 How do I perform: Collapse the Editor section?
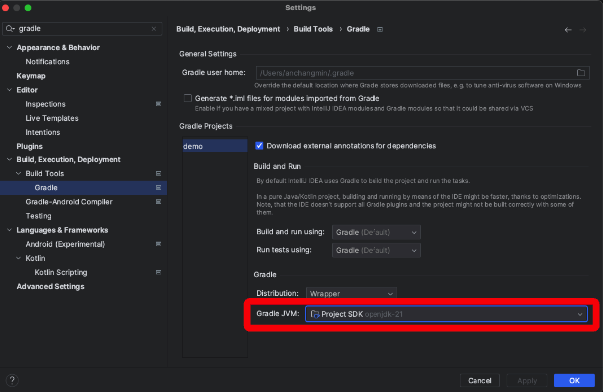click(x=9, y=90)
